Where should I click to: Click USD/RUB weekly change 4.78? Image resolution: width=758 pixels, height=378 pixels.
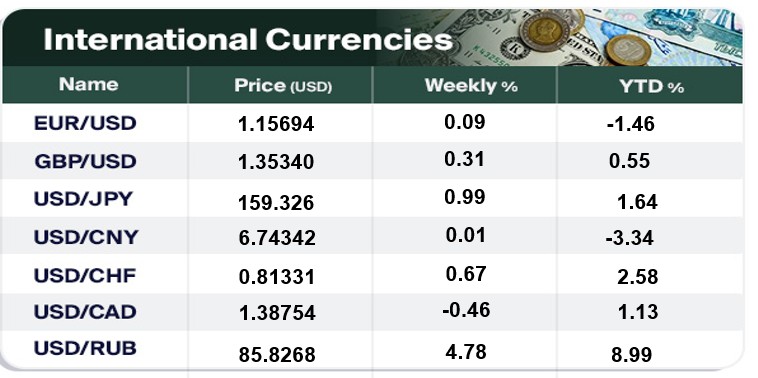pyautogui.click(x=466, y=351)
